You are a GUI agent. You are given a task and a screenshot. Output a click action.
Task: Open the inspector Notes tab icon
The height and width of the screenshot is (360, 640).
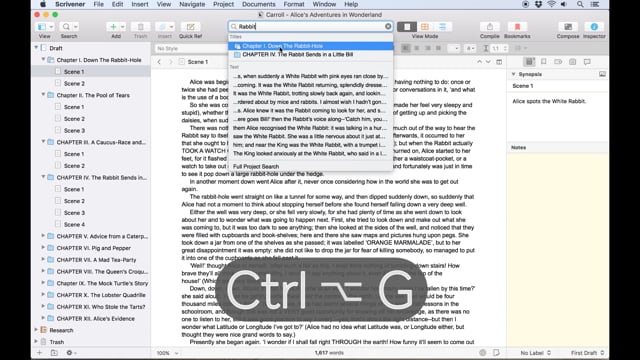pyautogui.click(x=529, y=62)
